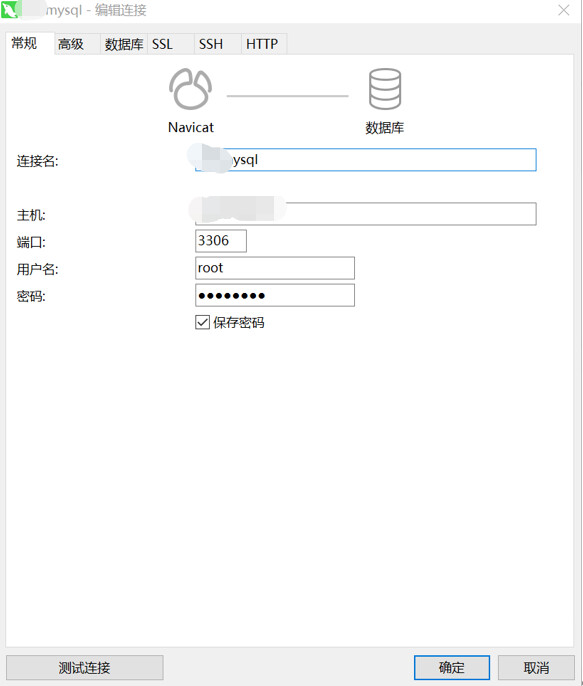Click the Navicat text under the logo
Screen dimensions: 583x686
tap(191, 127)
